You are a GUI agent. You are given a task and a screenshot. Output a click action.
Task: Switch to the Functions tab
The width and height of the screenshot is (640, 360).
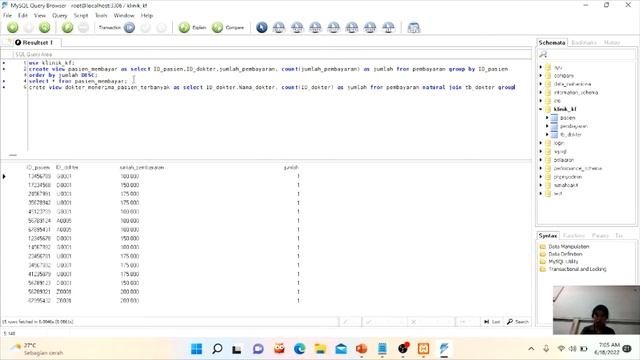click(x=574, y=236)
